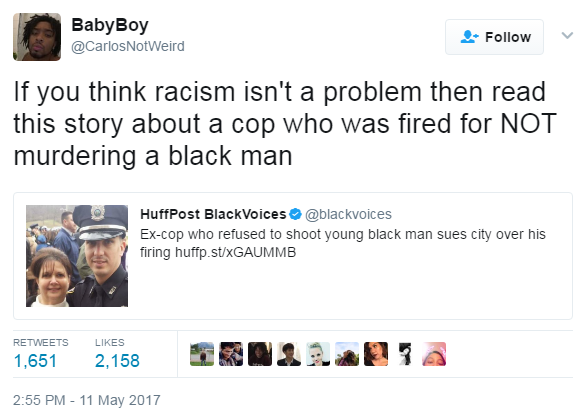The image size is (582, 419).
Task: Click the fifth liker avatar with blonde hair
Action: click(x=318, y=354)
